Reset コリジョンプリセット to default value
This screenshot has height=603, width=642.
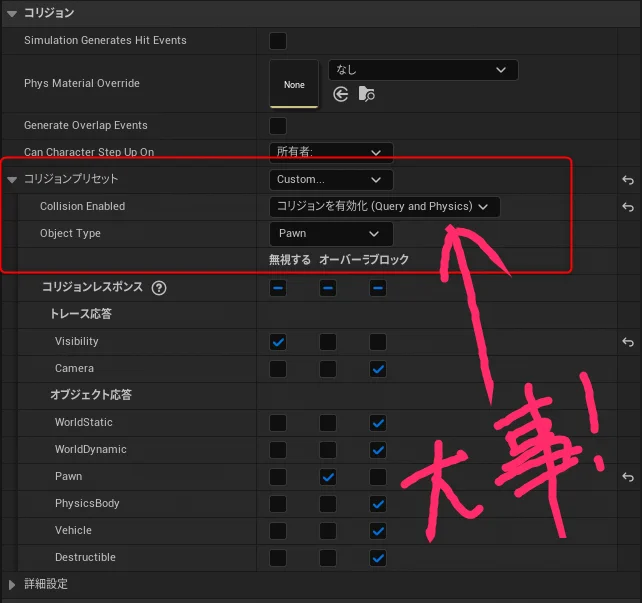(x=628, y=180)
